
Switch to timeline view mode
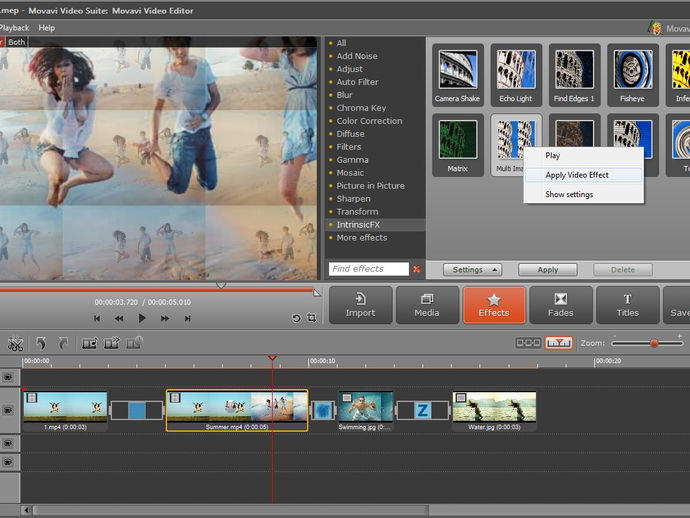(559, 342)
